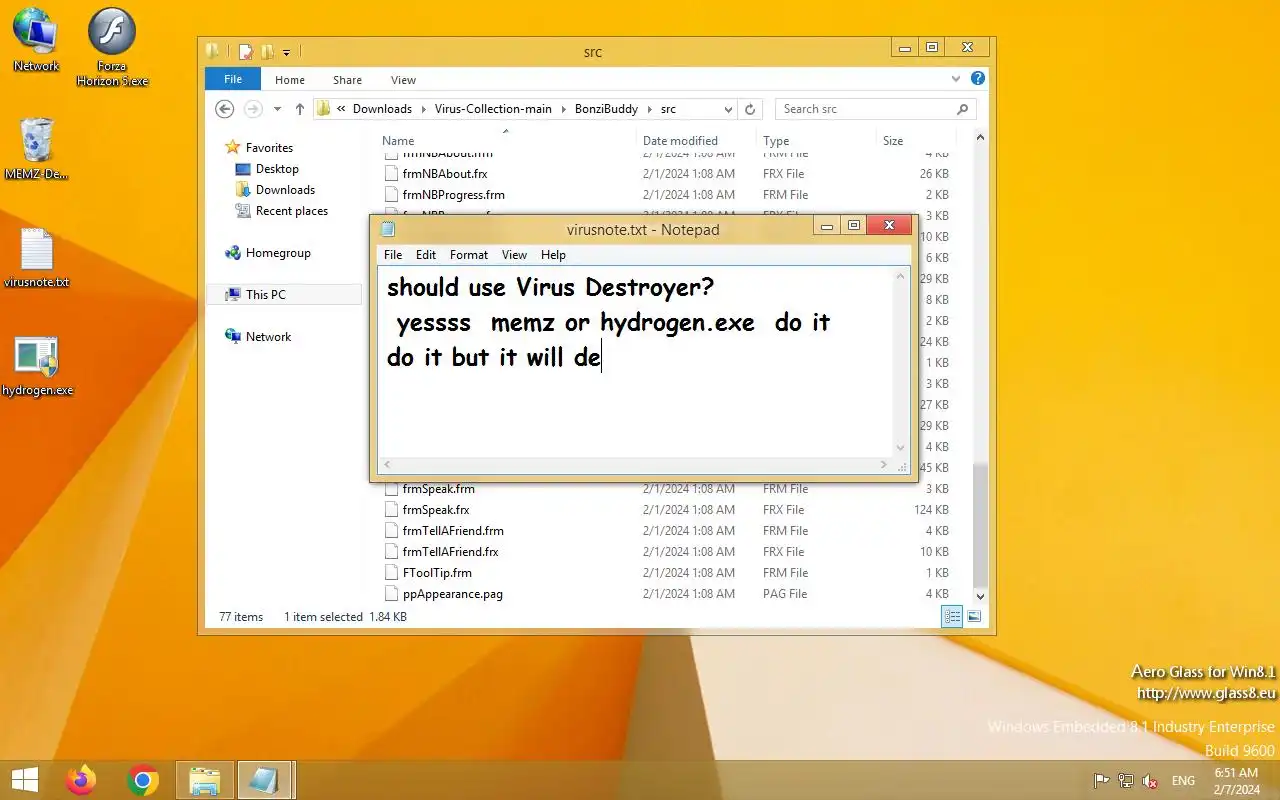Open the address bar history dropdown
This screenshot has width=1280, height=800.
(728, 109)
